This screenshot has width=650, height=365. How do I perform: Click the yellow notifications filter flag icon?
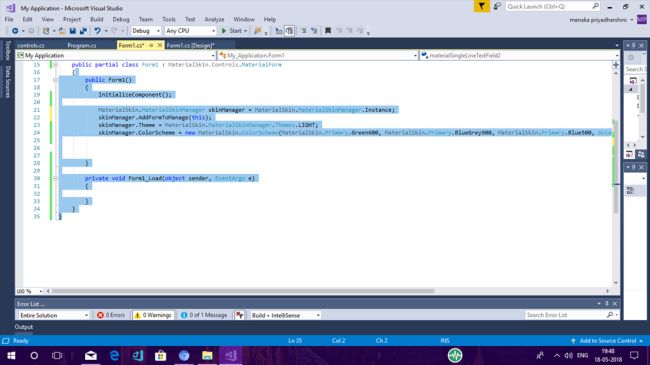click(482, 6)
